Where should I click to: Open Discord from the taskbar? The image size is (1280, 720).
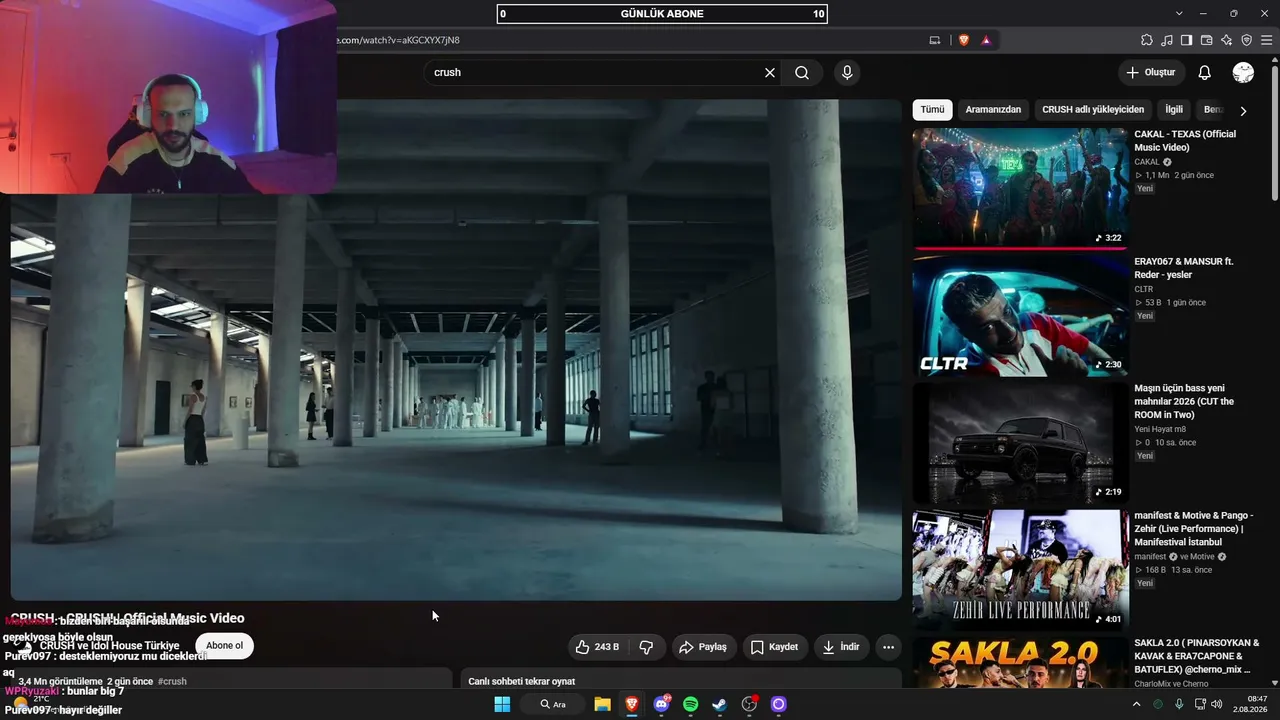coord(661,704)
